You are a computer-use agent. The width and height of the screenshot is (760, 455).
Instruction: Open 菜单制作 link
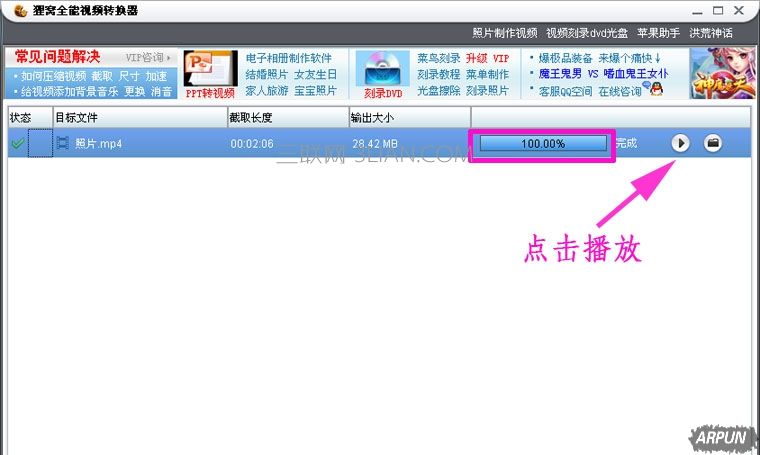pyautogui.click(x=488, y=75)
